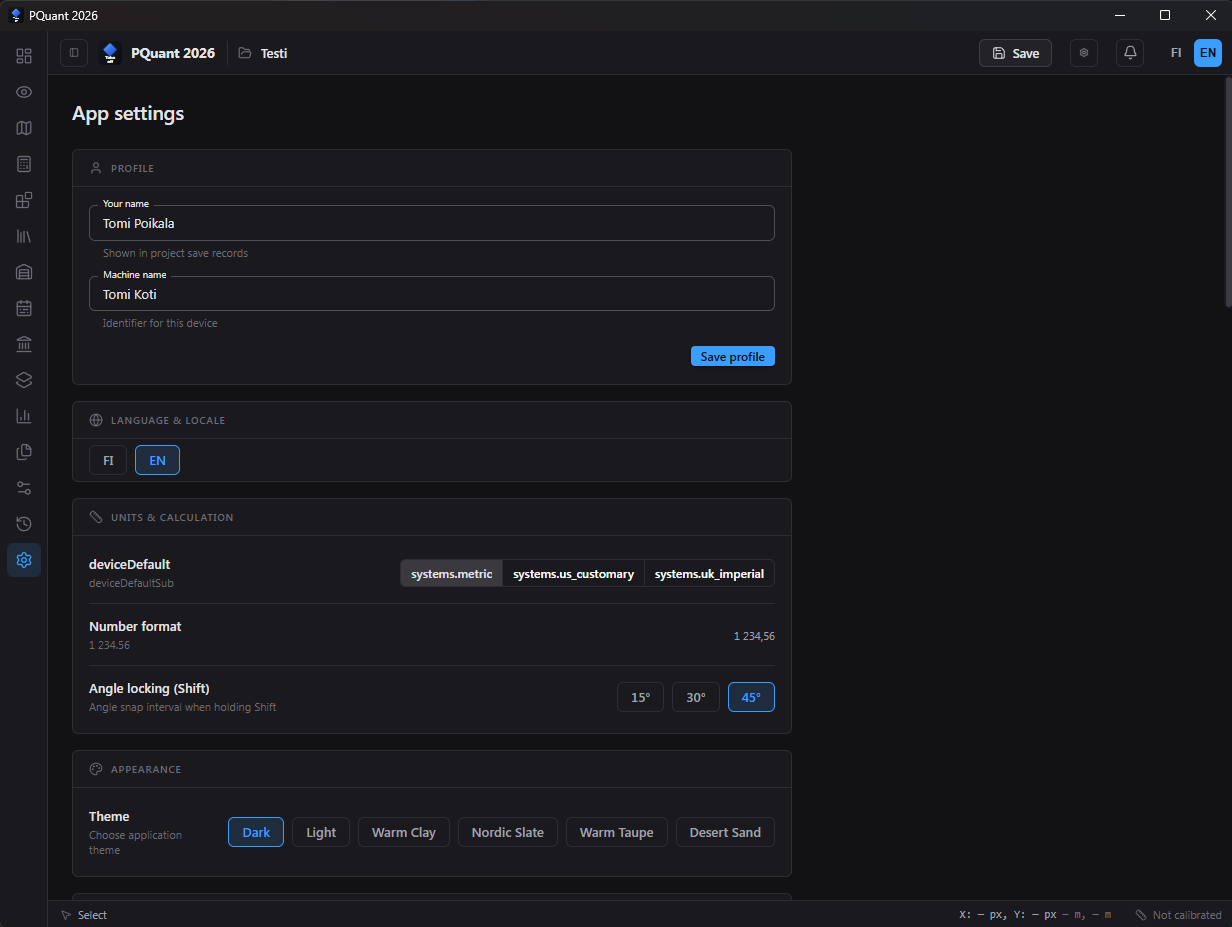The width and height of the screenshot is (1232, 927).
Task: Click the number format value 1 234,56
Action: [x=754, y=636]
